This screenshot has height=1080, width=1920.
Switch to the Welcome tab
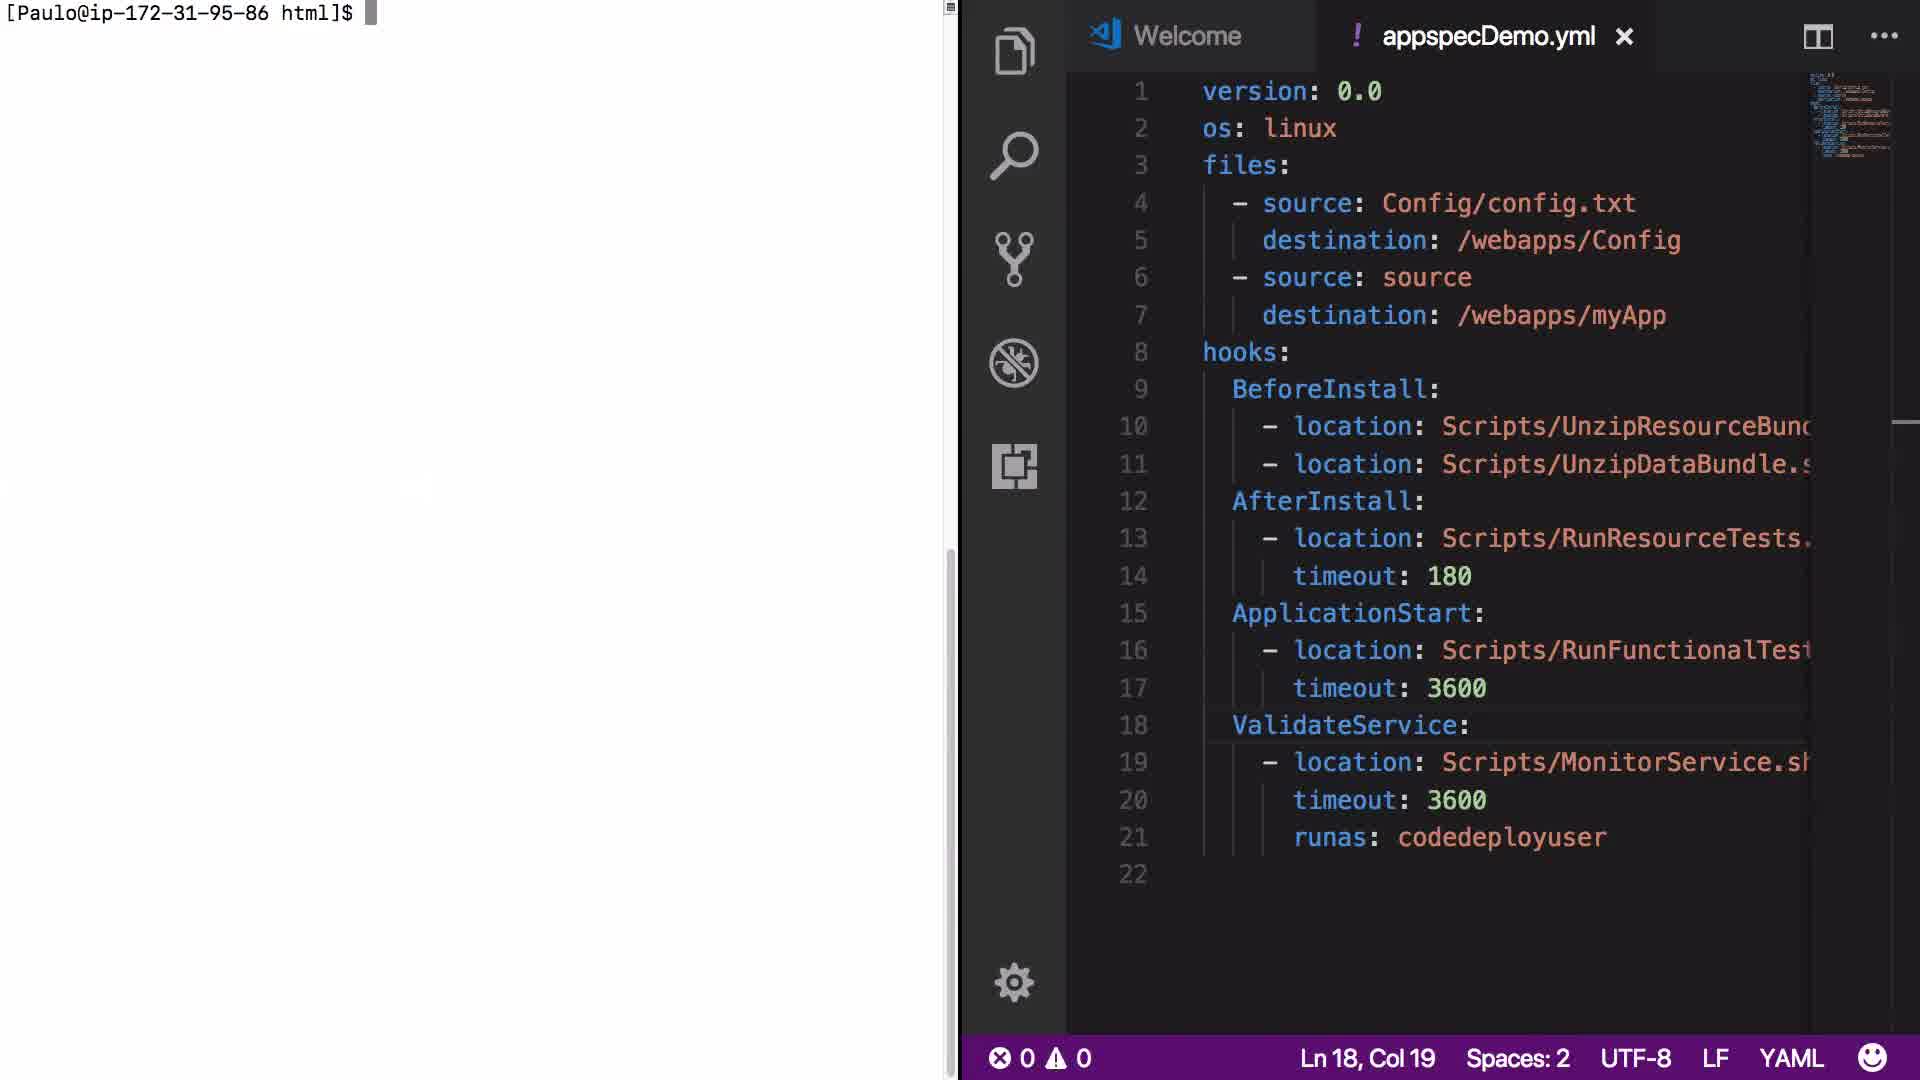1186,37
